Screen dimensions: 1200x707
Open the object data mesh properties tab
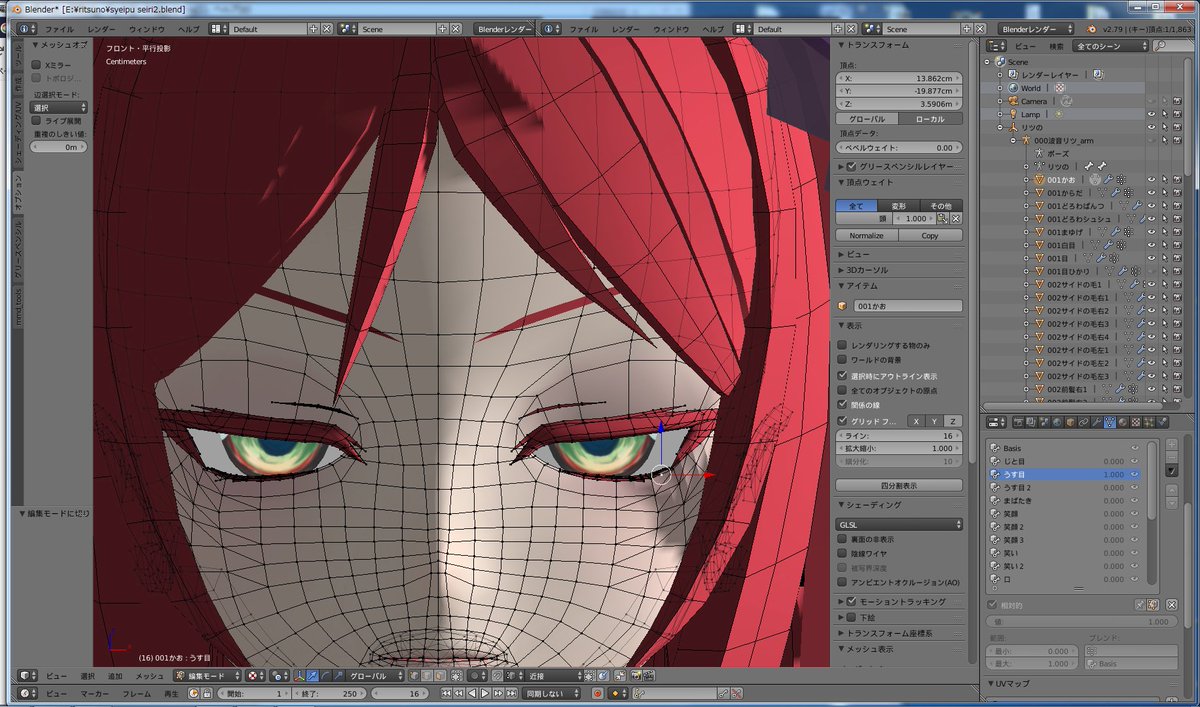(x=1110, y=422)
